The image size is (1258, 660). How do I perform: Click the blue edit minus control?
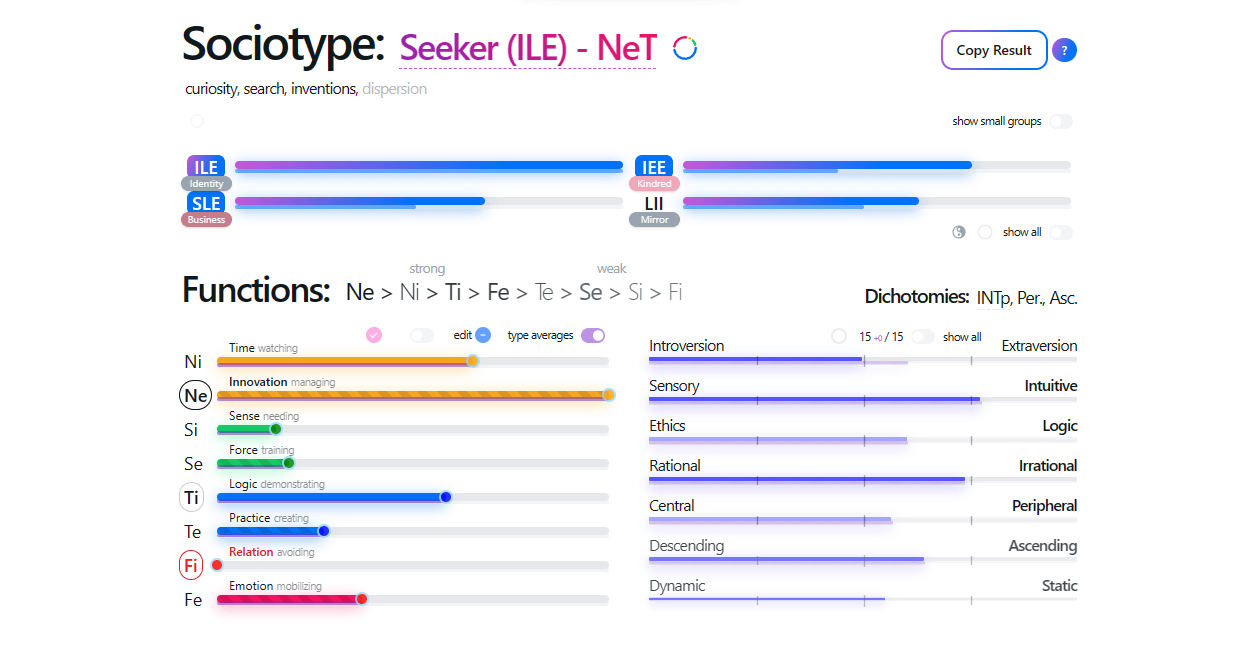(483, 335)
